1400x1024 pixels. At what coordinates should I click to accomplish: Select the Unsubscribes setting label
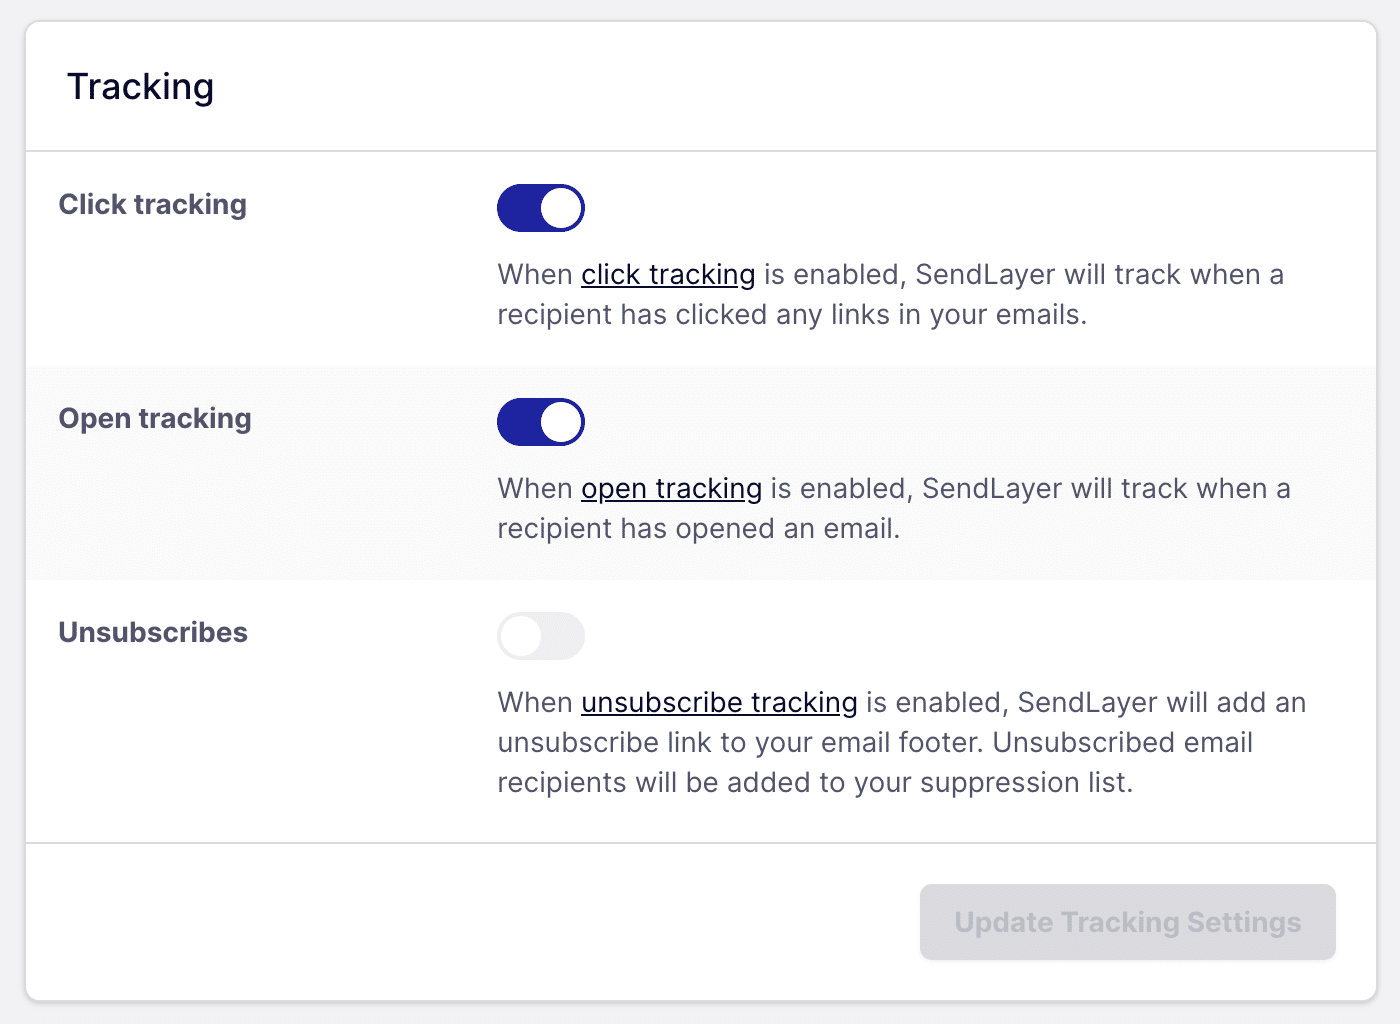152,632
